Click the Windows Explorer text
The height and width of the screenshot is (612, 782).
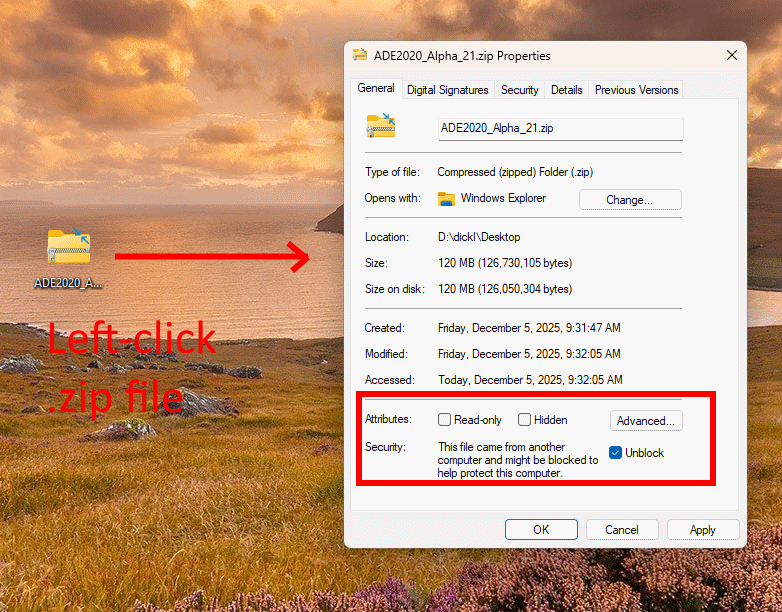pyautogui.click(x=503, y=198)
